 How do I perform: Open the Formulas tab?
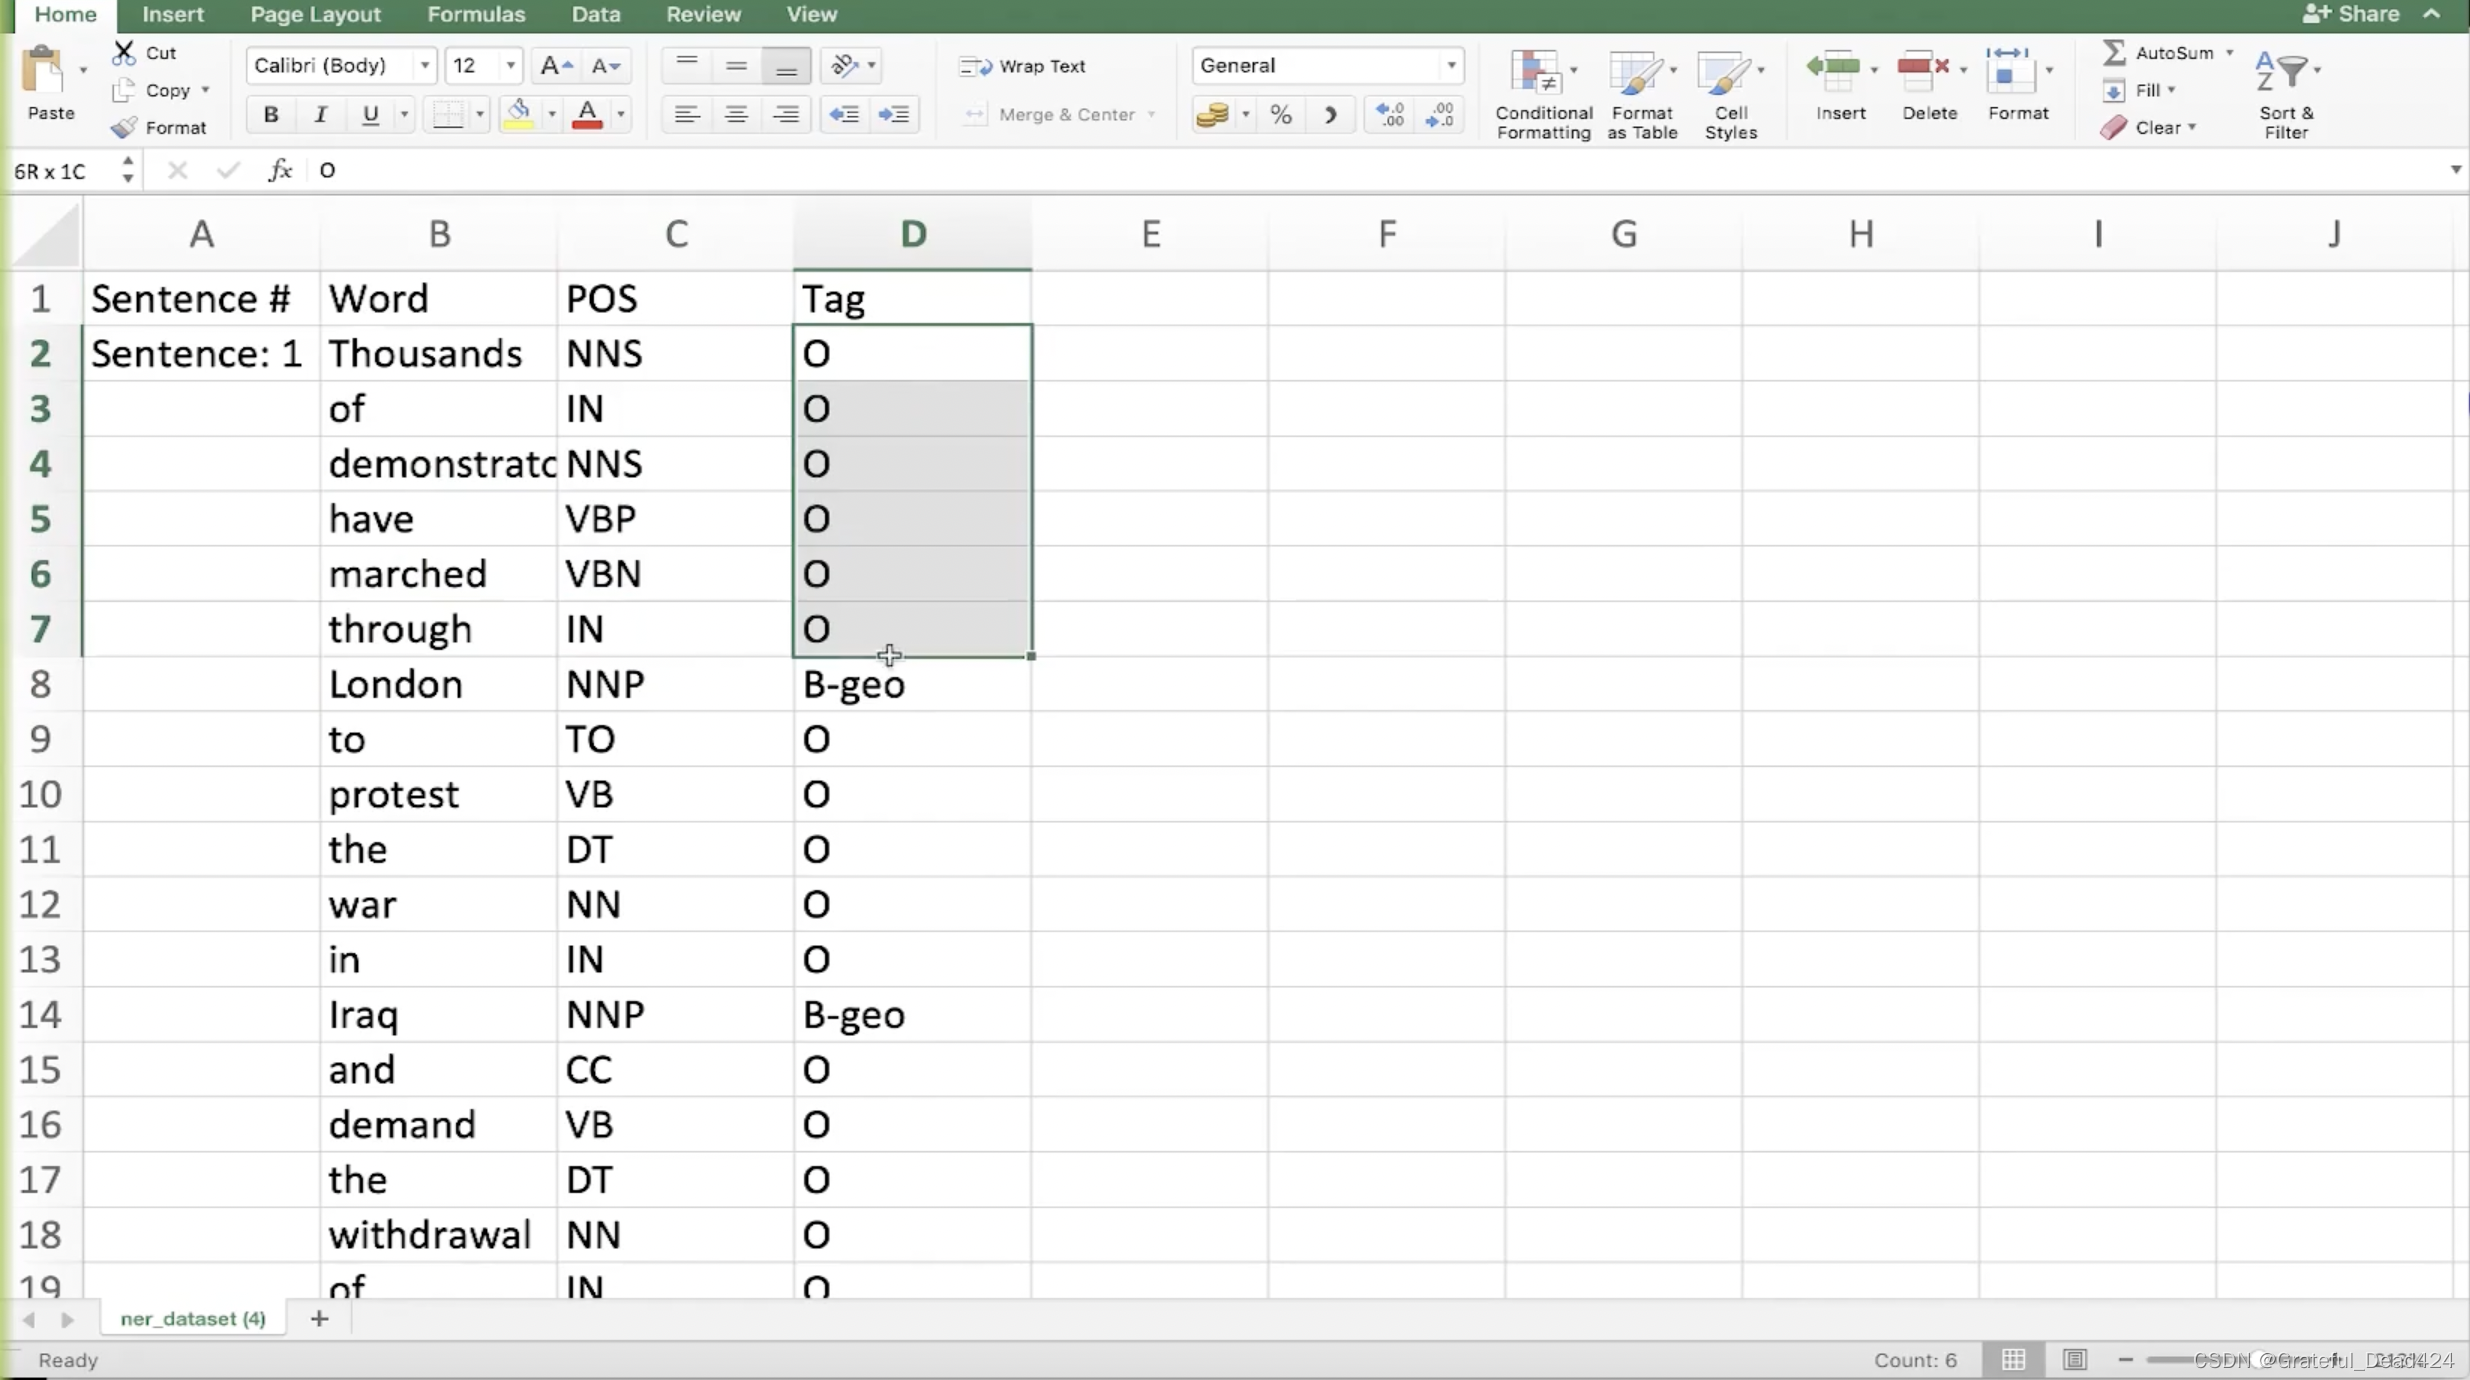click(x=476, y=14)
